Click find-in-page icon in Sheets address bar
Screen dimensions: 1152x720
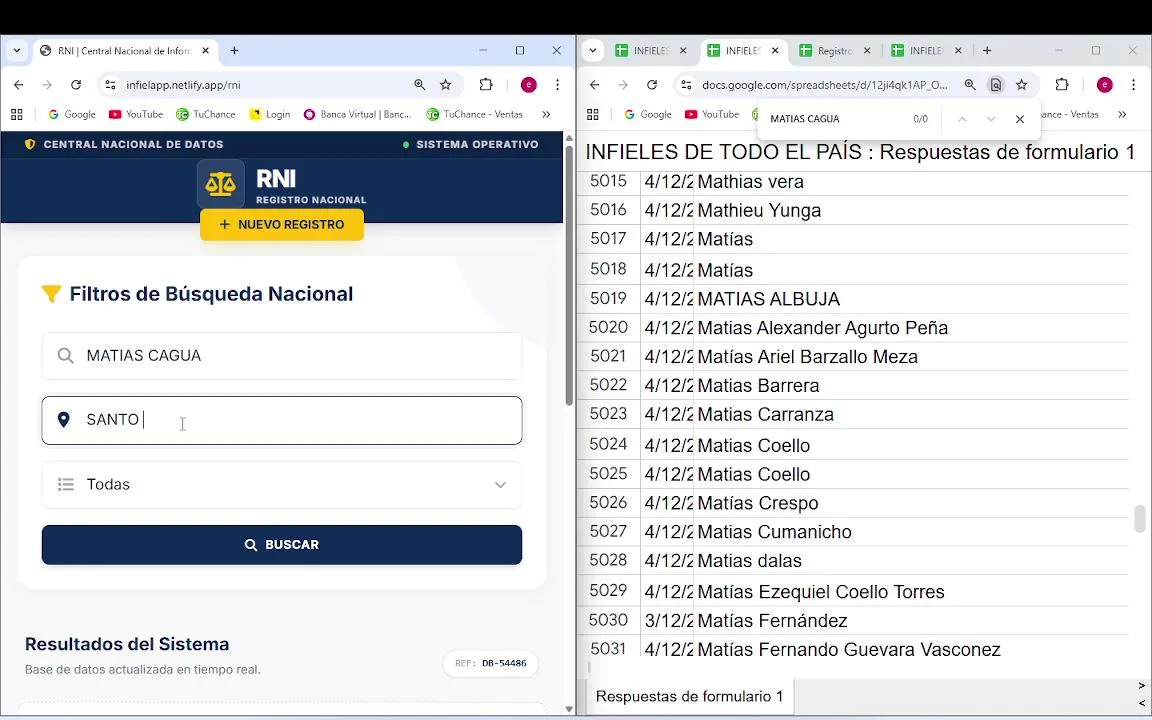pyautogui.click(x=996, y=85)
